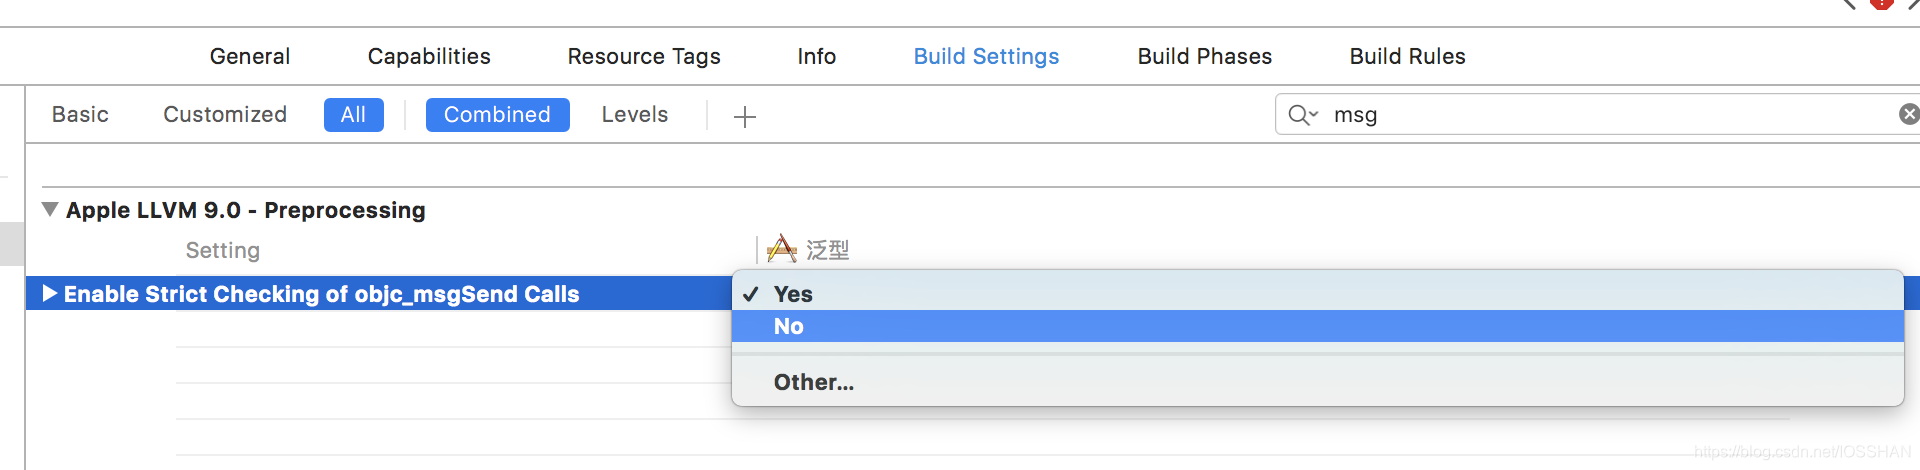This screenshot has height=470, width=1920.
Task: Open the General tab
Action: click(250, 57)
